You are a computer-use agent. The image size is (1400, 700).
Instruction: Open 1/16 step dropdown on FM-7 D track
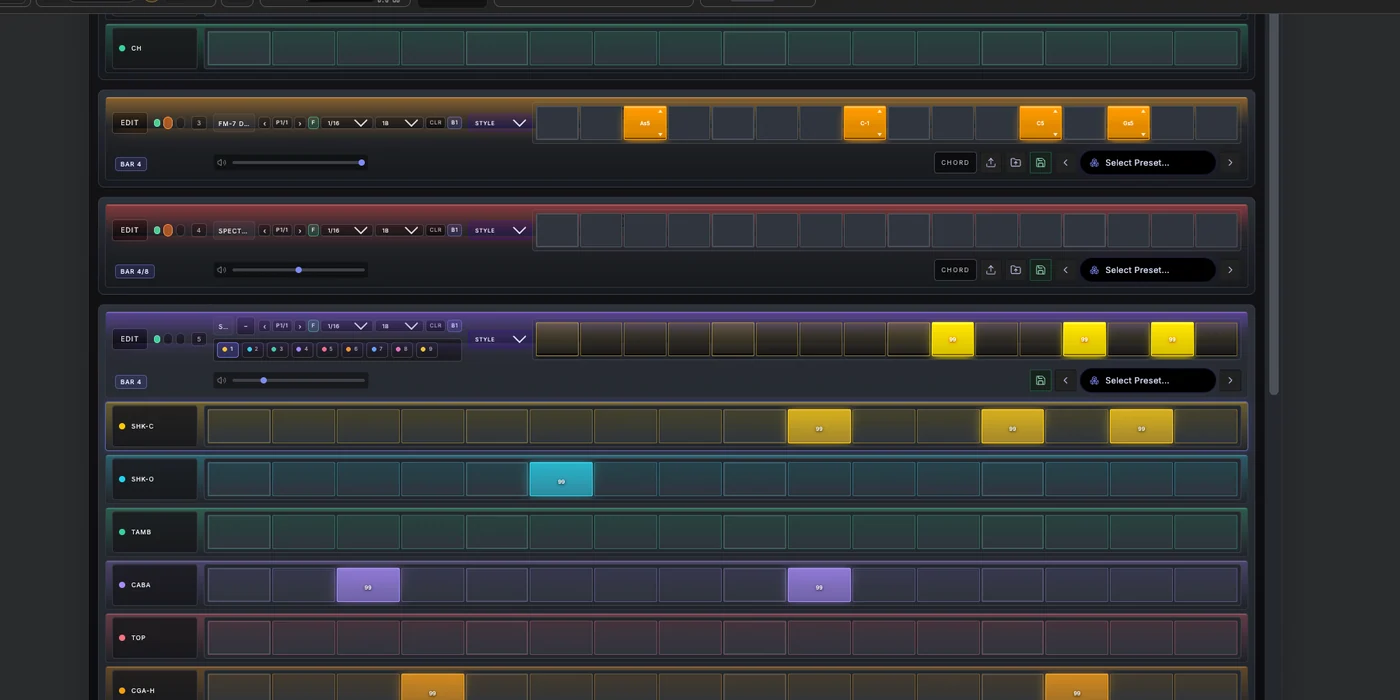pos(346,123)
